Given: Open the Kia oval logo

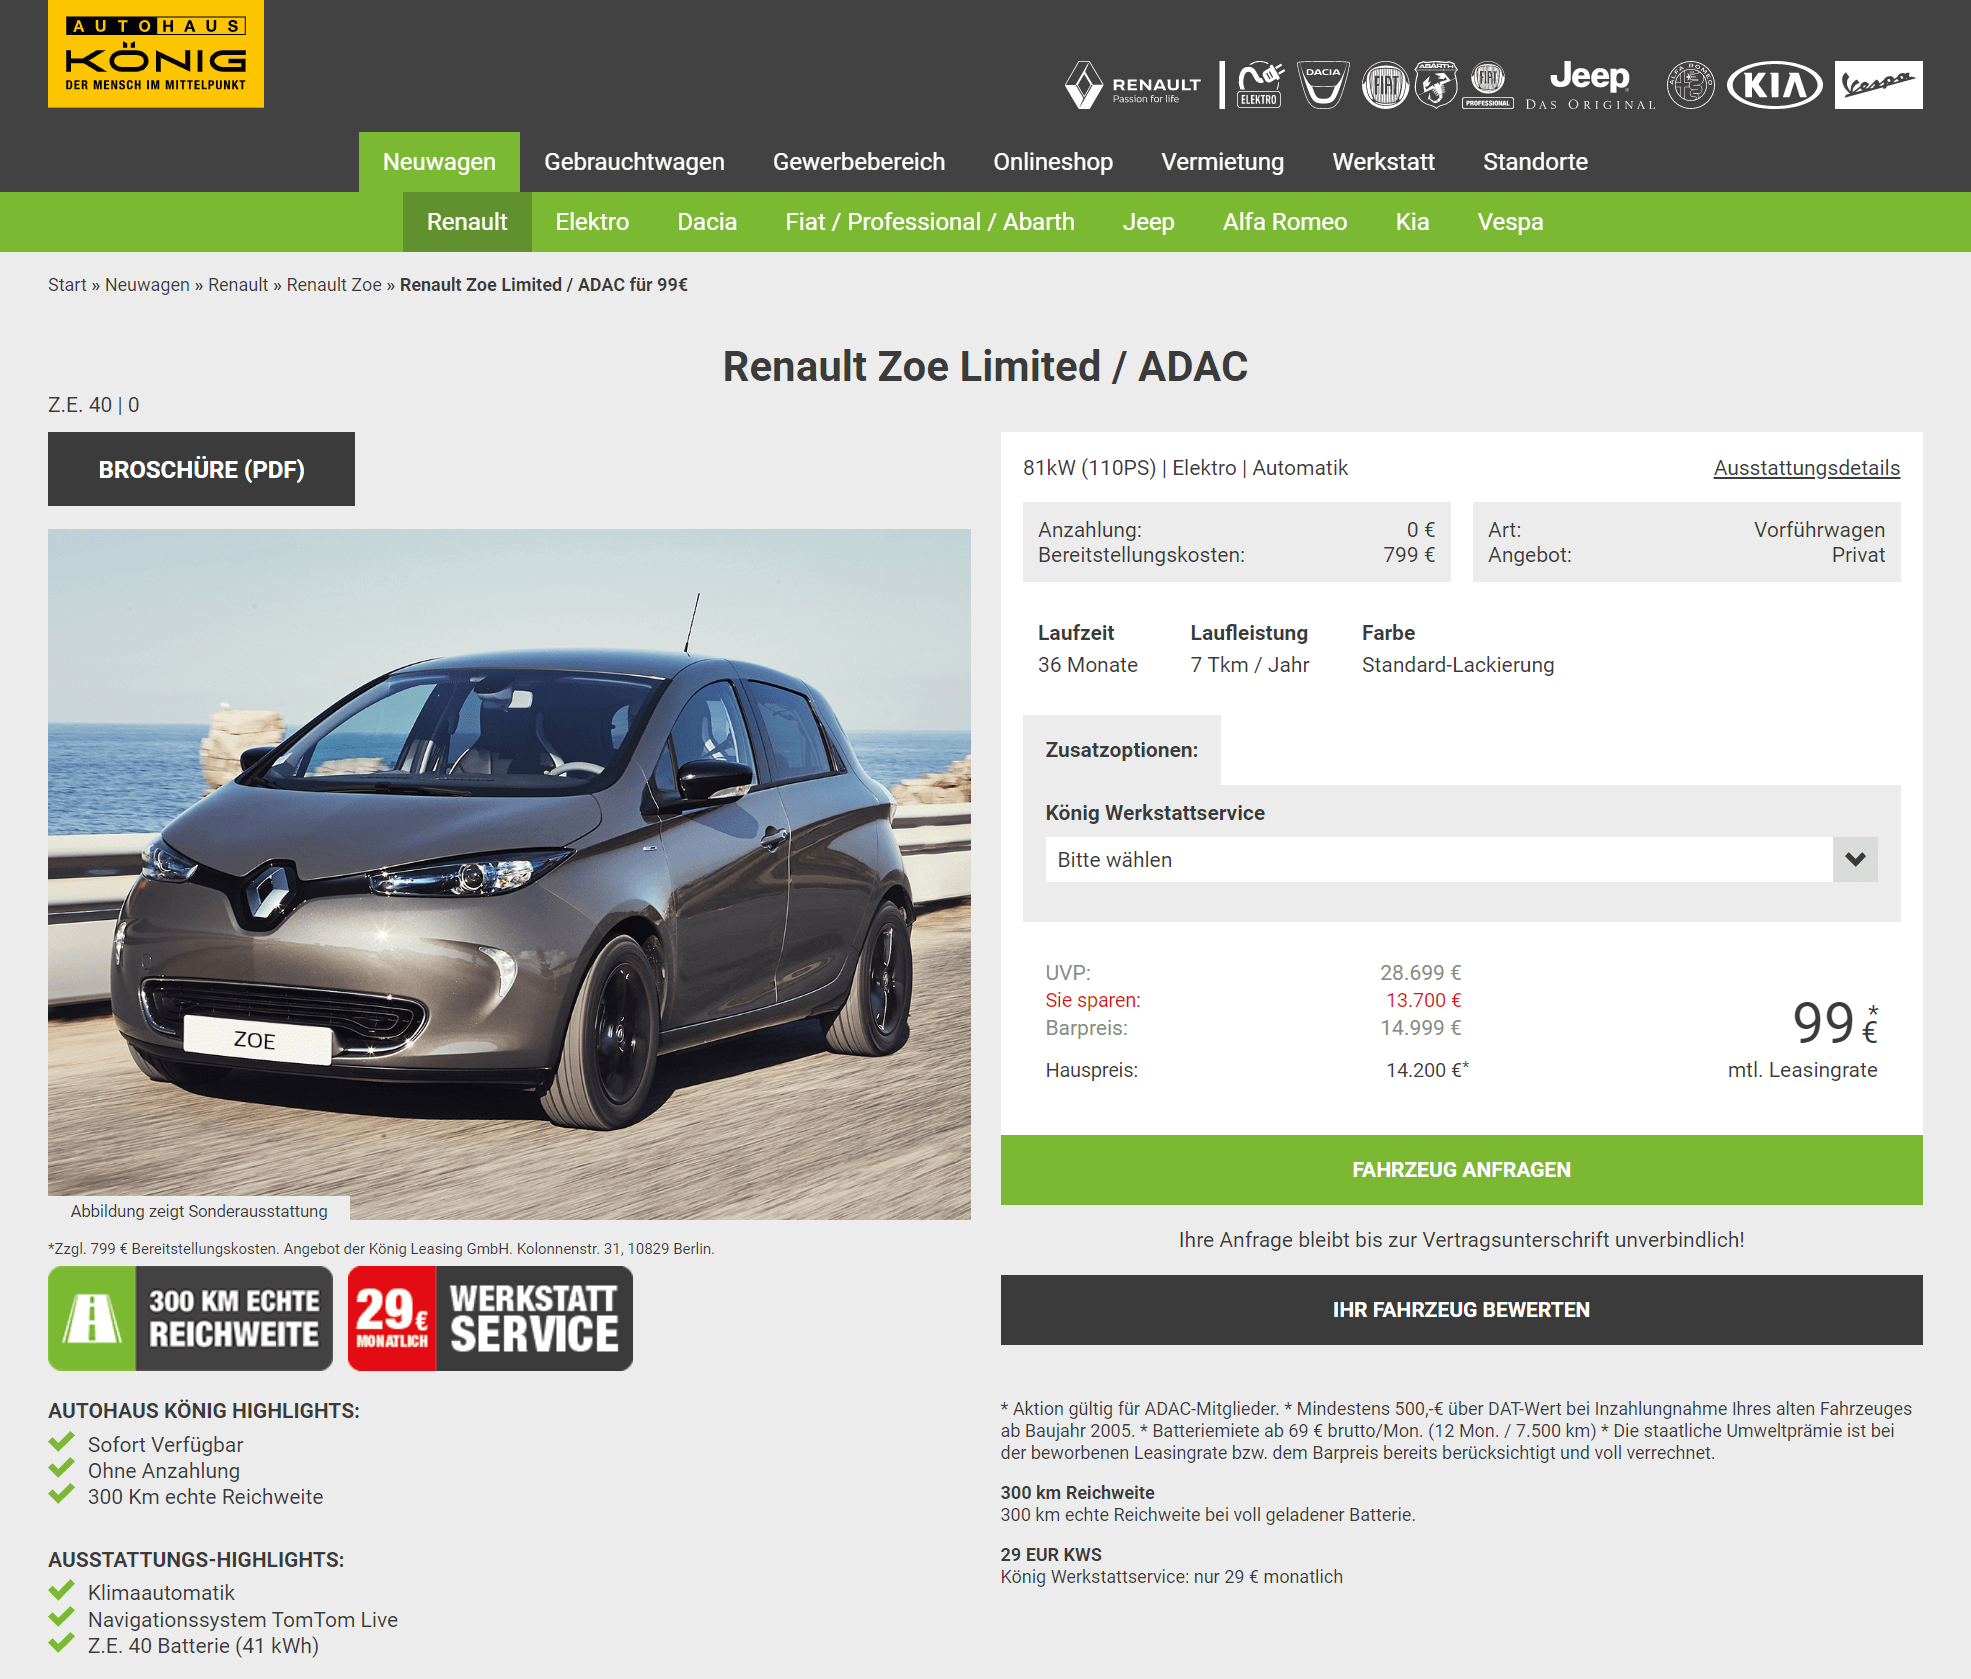Looking at the screenshot, I should (1775, 85).
